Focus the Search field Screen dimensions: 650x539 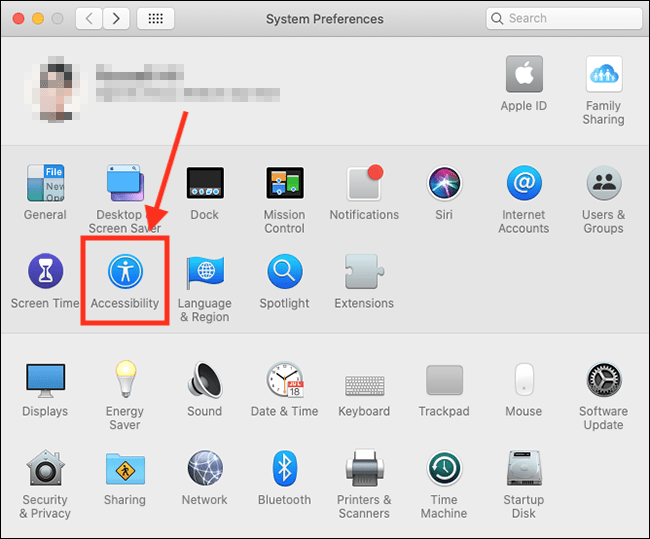(564, 18)
